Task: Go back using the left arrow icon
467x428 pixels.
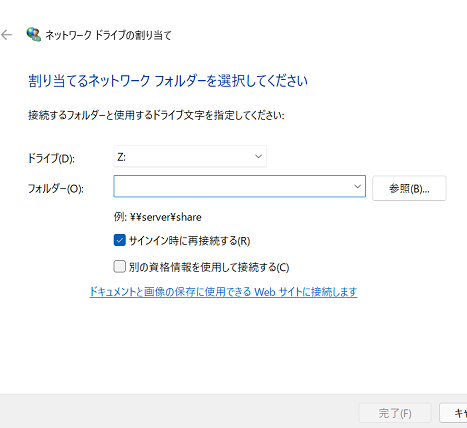Action: click(6, 35)
